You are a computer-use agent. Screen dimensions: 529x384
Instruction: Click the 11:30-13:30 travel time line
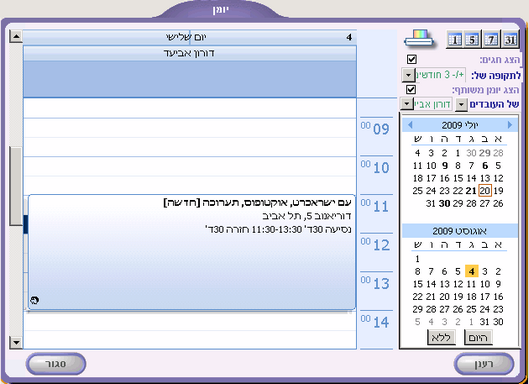point(278,230)
